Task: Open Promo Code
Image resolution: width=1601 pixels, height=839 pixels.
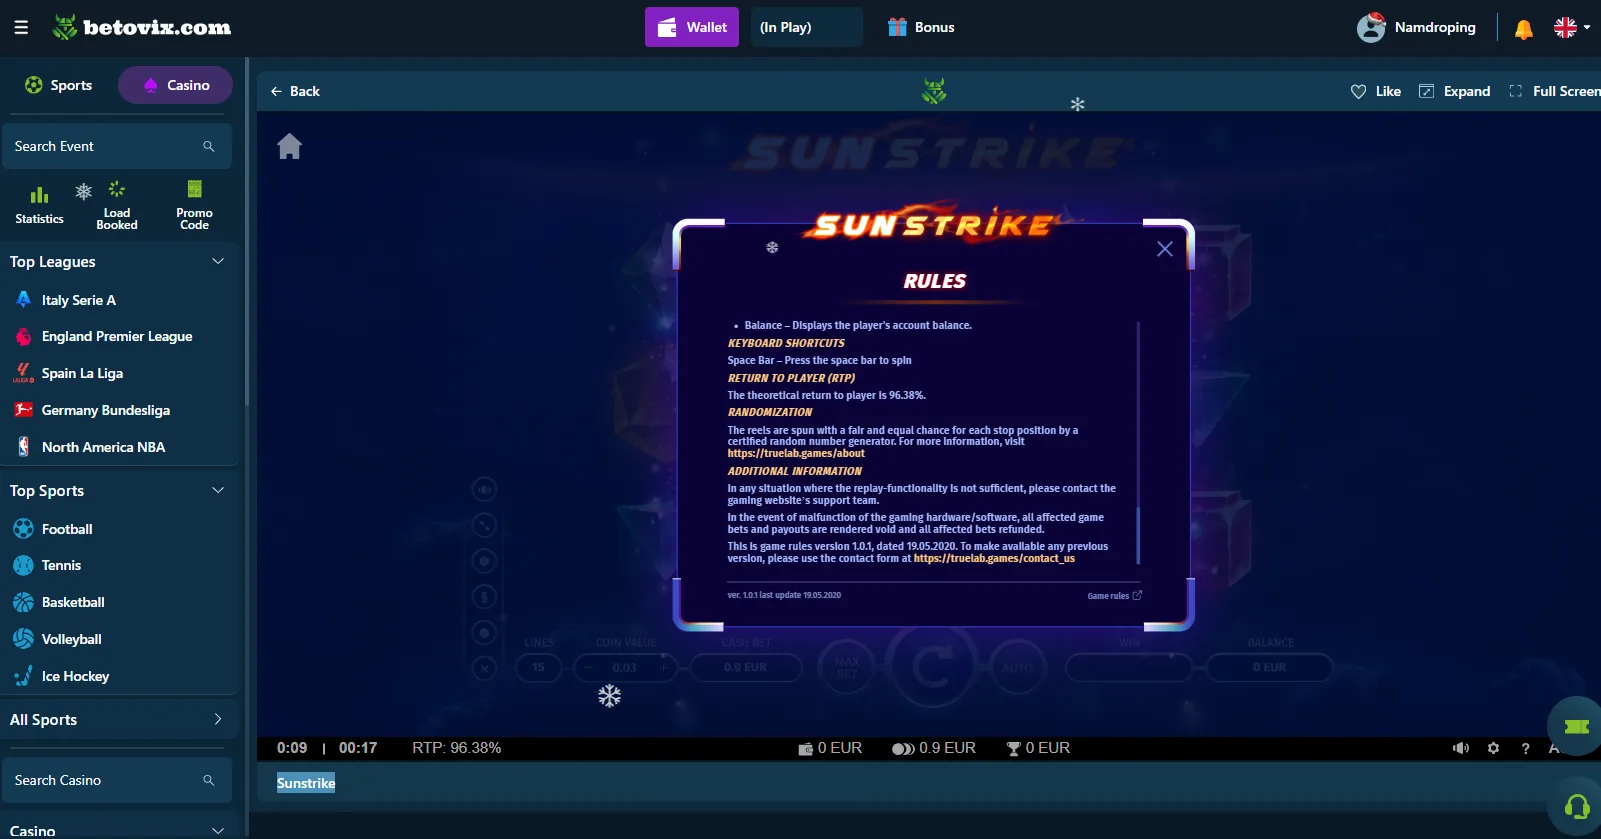Action: click(x=194, y=205)
